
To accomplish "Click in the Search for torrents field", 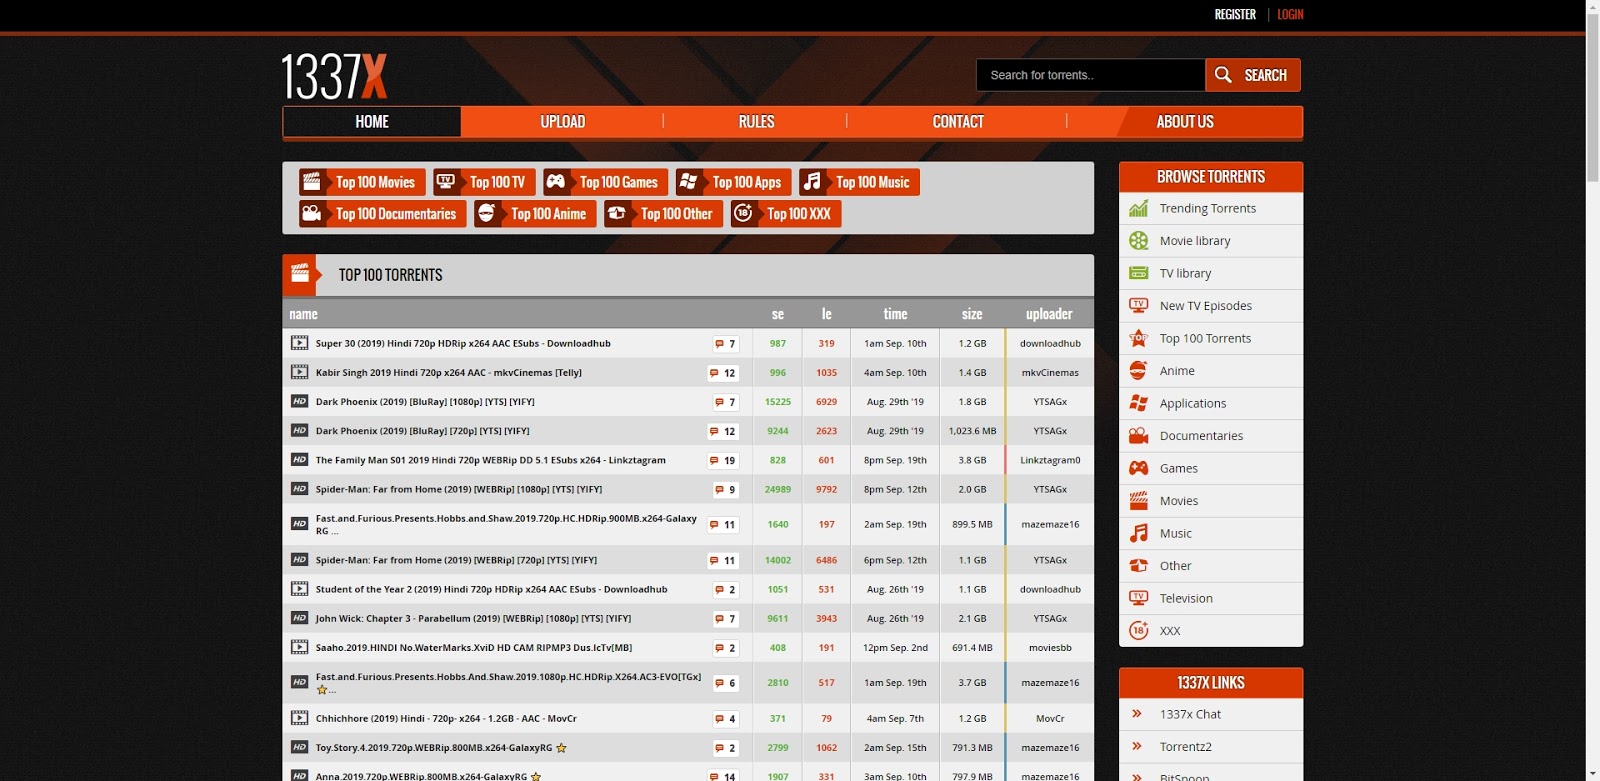I will [x=1090, y=75].
